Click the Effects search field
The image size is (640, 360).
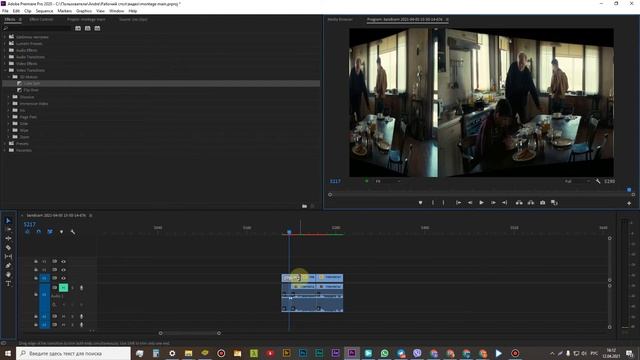(x=37, y=28)
